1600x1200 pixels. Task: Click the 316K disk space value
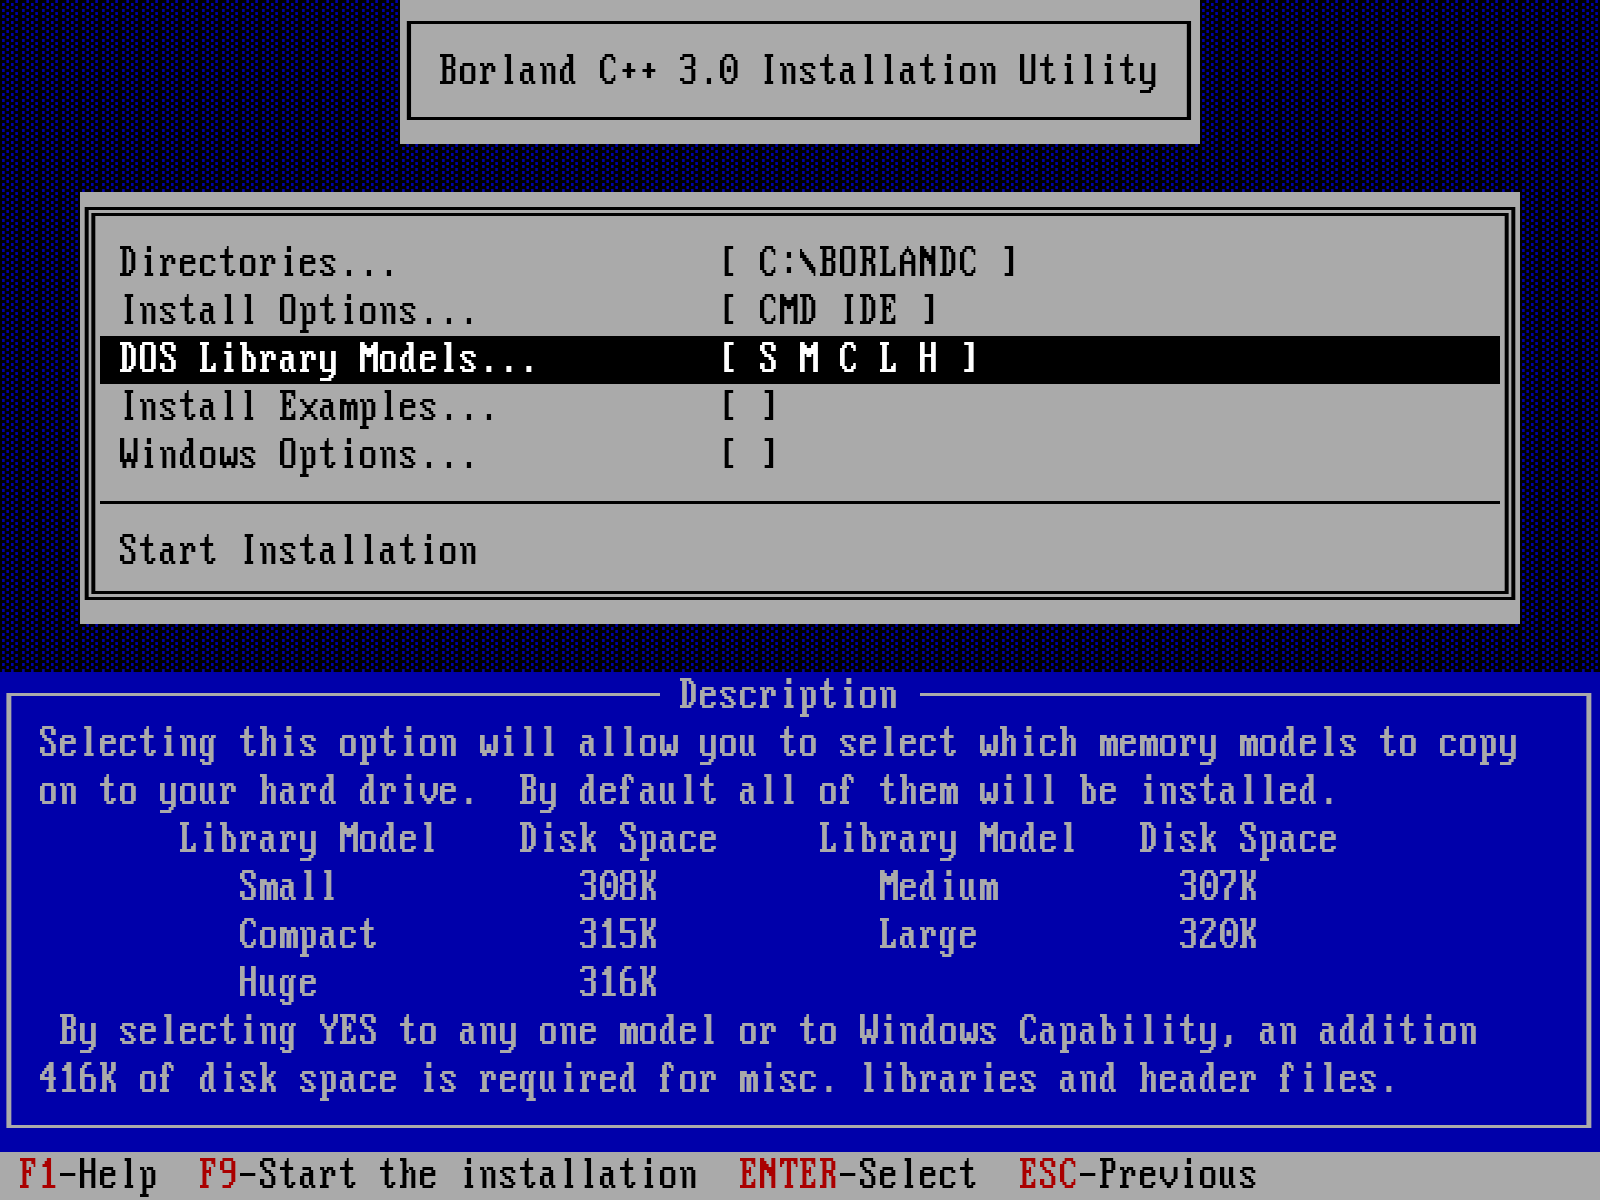[x=618, y=982]
